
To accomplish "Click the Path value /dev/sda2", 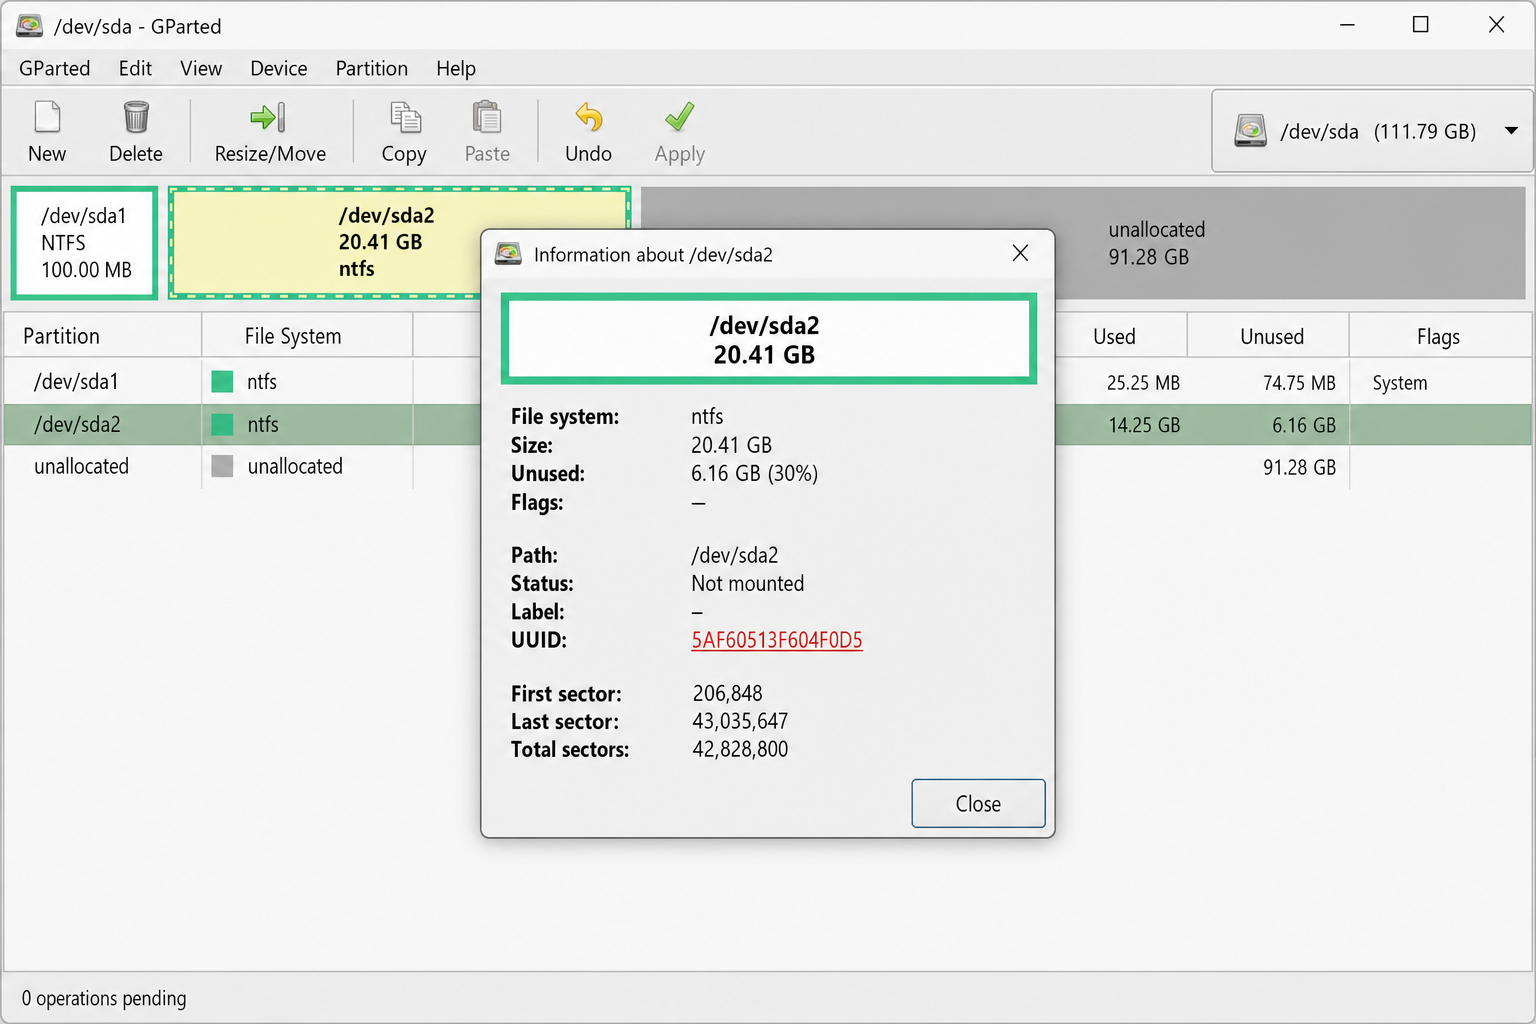I will (x=735, y=555).
